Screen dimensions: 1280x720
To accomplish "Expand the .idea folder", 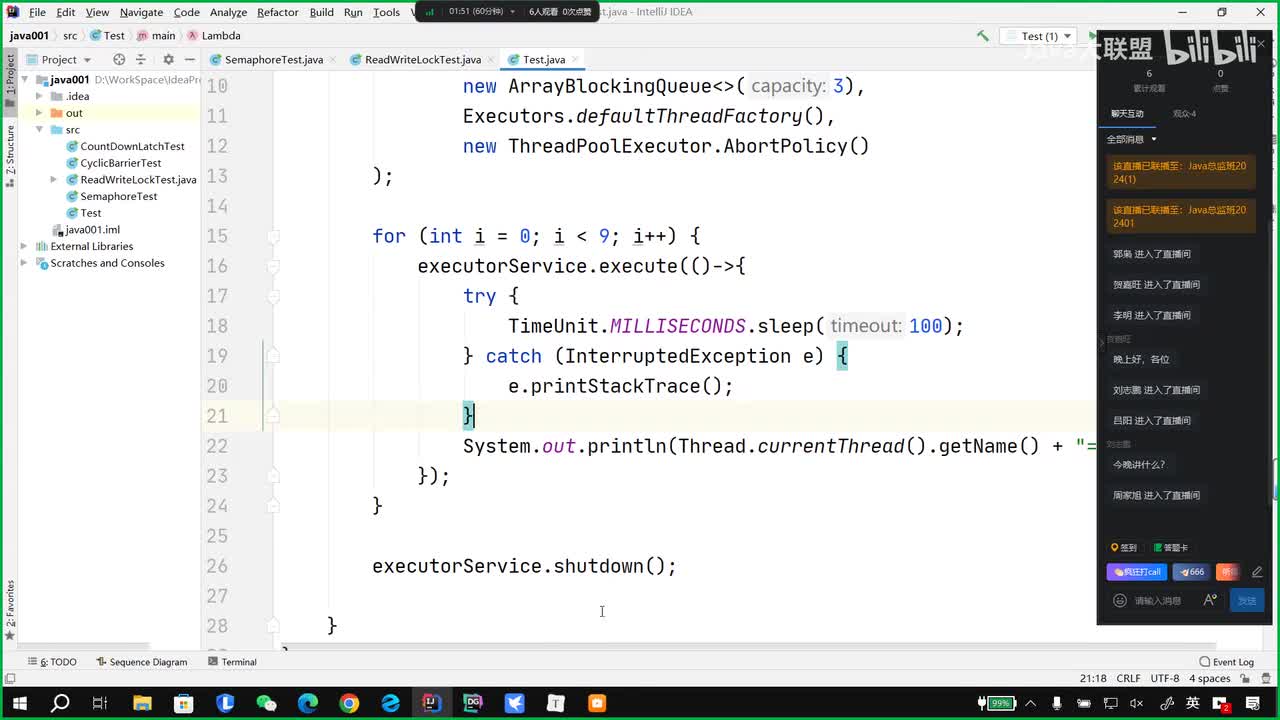I will coord(39,97).
